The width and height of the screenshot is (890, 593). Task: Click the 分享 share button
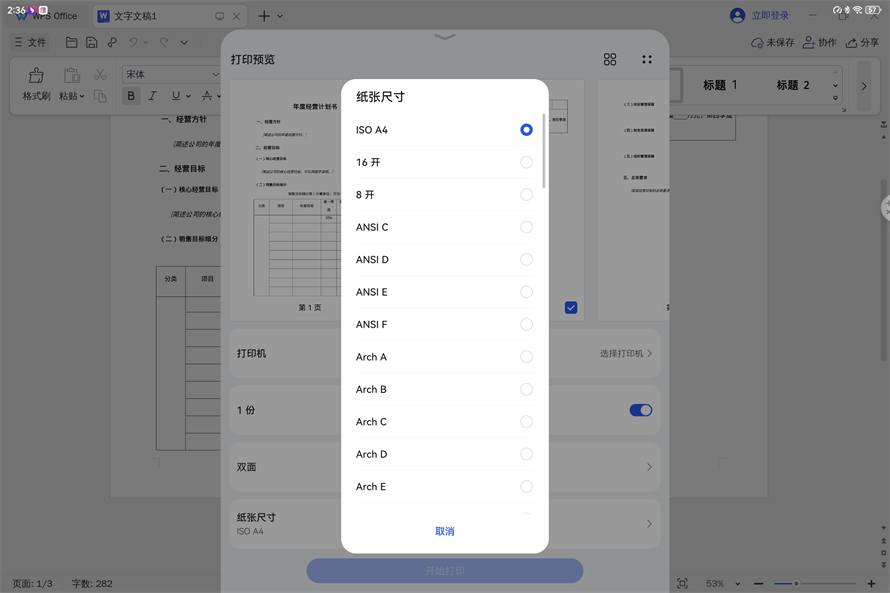862,43
